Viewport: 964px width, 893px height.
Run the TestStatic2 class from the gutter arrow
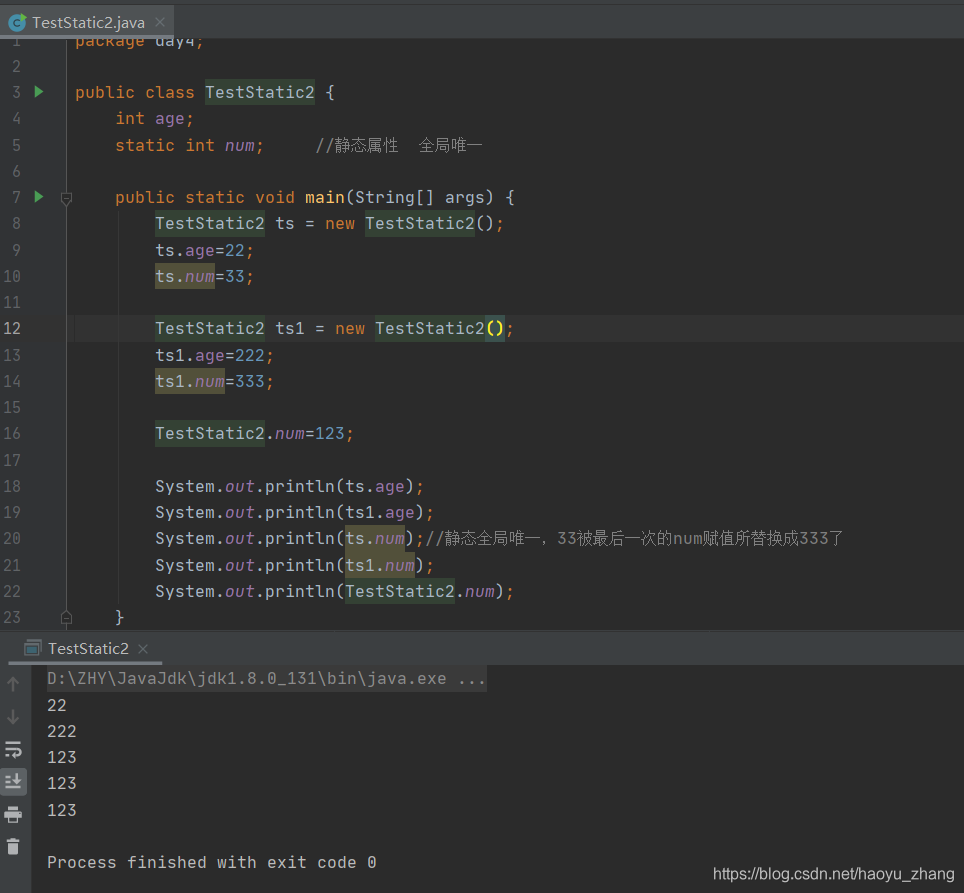point(39,92)
